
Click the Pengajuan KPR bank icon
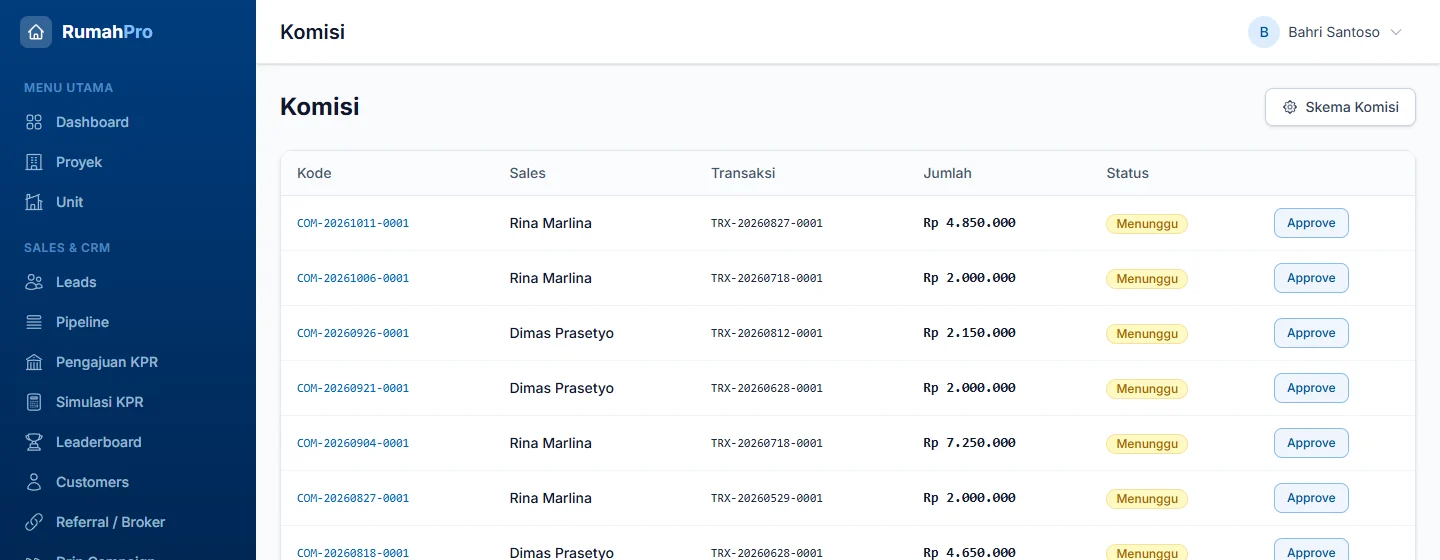34,362
